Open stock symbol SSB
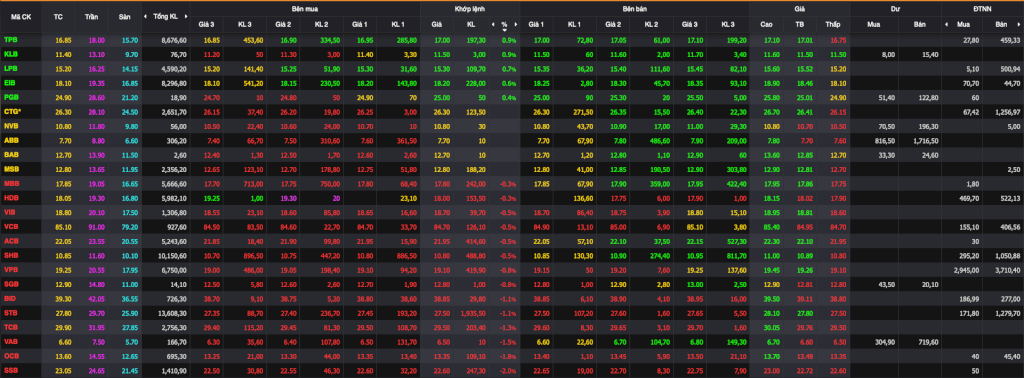The width and height of the screenshot is (1024, 378). [x=10, y=370]
